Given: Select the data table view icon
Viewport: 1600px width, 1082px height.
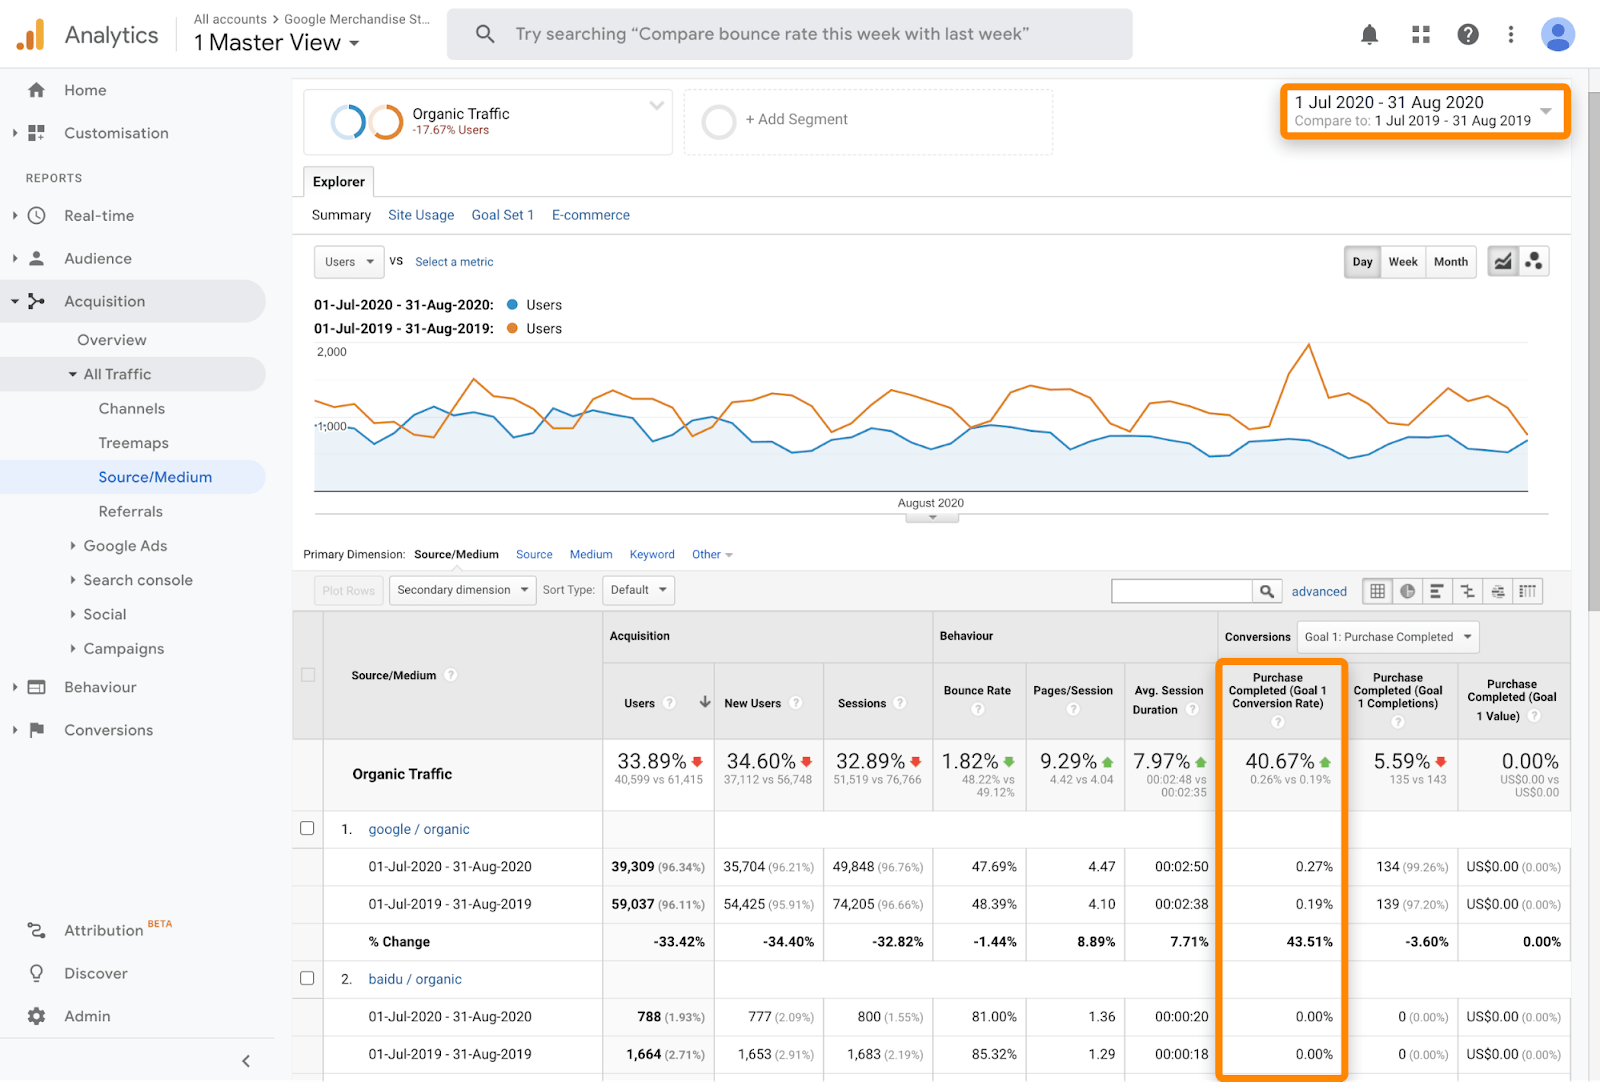Looking at the screenshot, I should (1377, 591).
